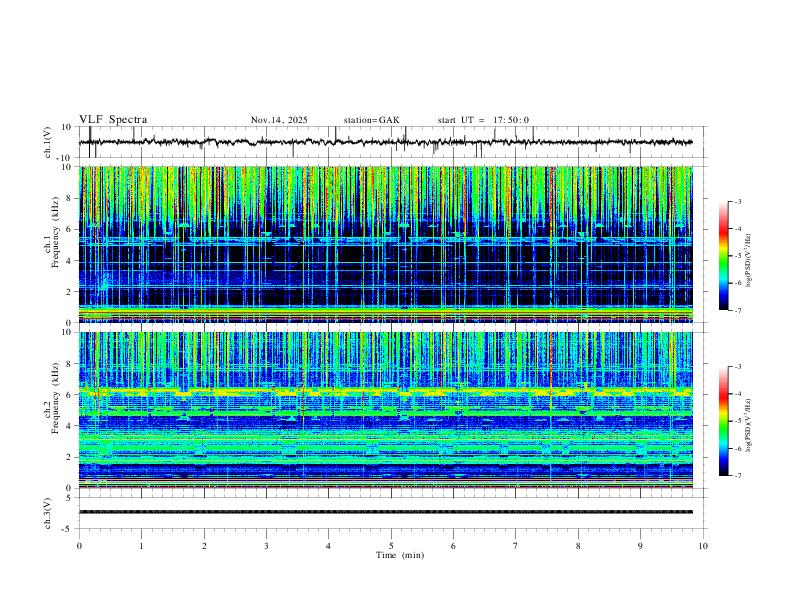Image resolution: width=792 pixels, height=612 pixels.
Task: Select the "start UT = 17:50:0" text
Action: (x=483, y=120)
